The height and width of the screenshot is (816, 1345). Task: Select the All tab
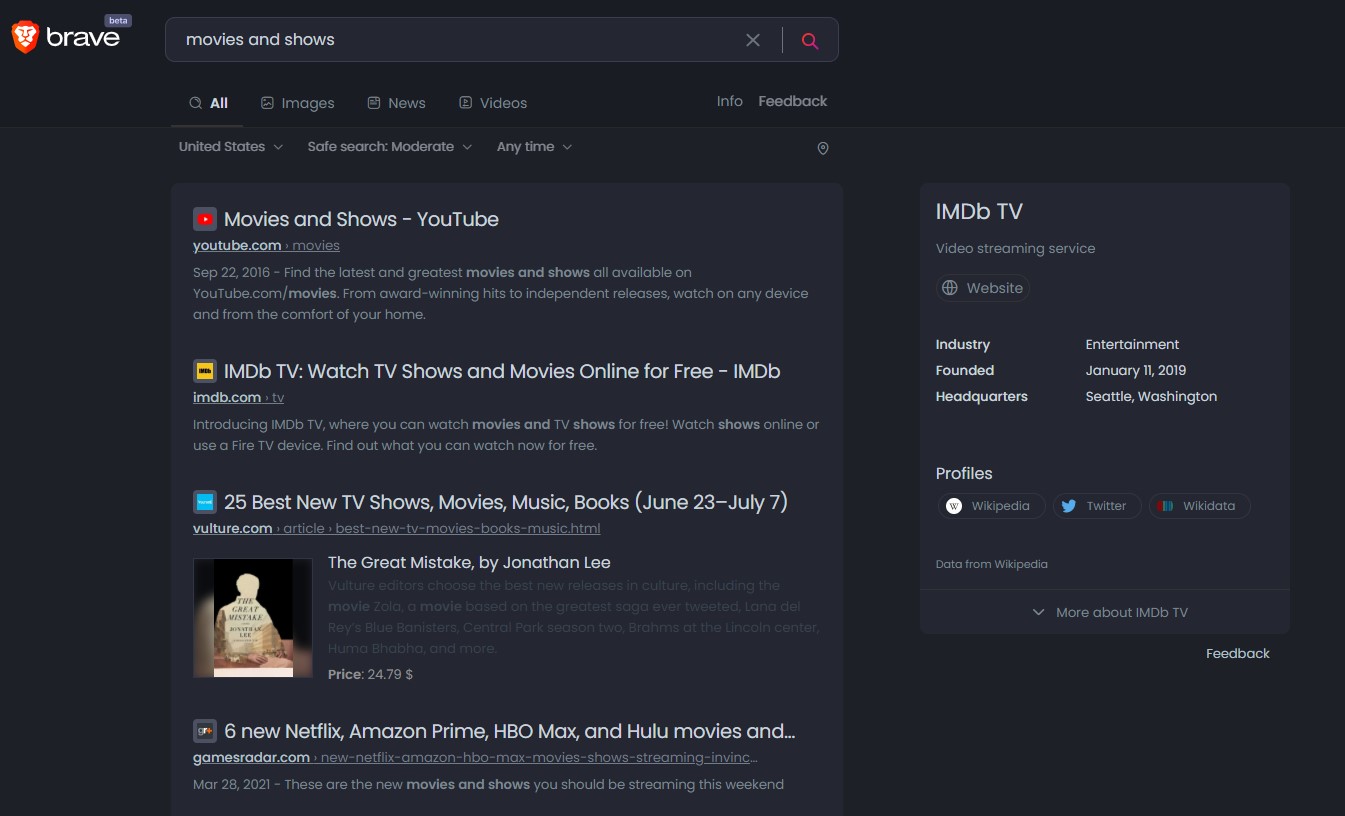(x=208, y=103)
